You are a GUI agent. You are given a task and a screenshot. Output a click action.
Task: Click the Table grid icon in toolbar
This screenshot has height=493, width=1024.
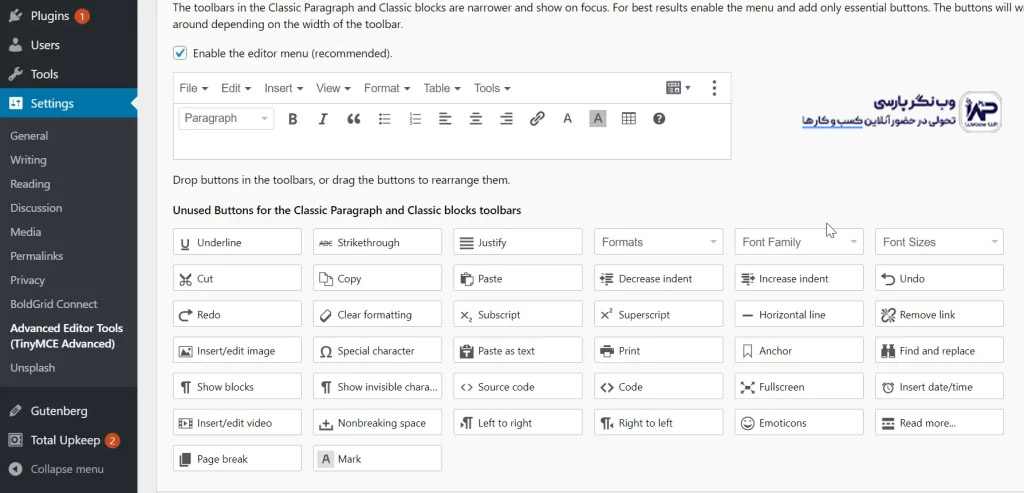(x=628, y=119)
